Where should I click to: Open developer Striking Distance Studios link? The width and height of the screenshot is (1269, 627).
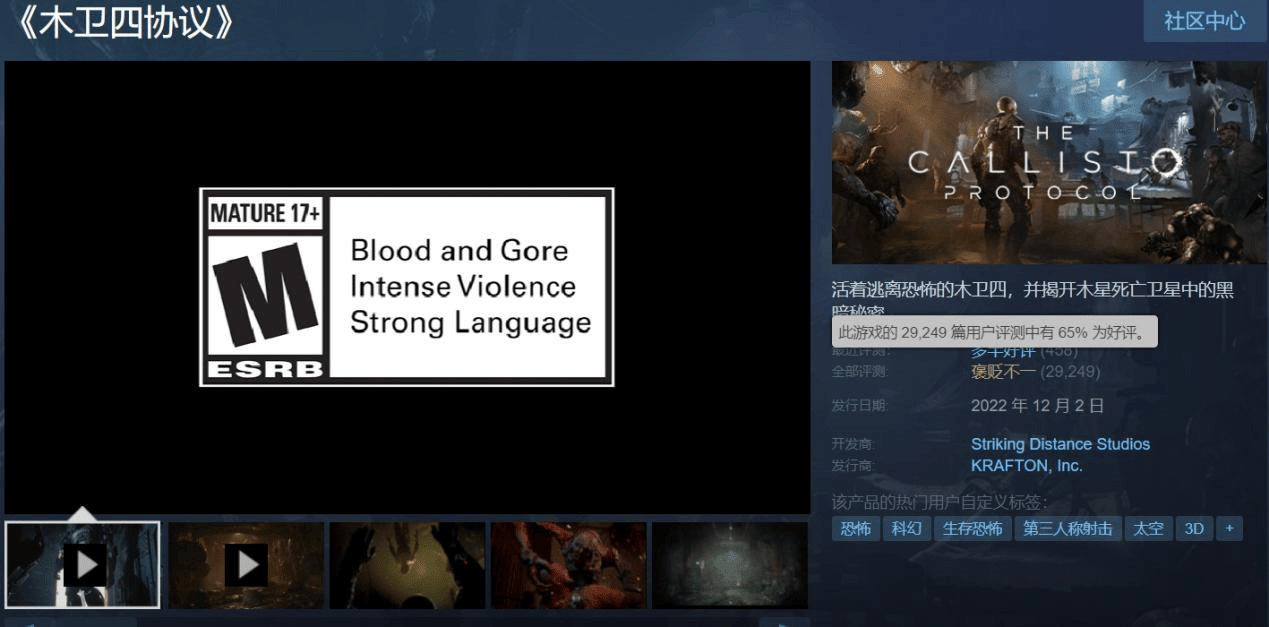pyautogui.click(x=1060, y=444)
